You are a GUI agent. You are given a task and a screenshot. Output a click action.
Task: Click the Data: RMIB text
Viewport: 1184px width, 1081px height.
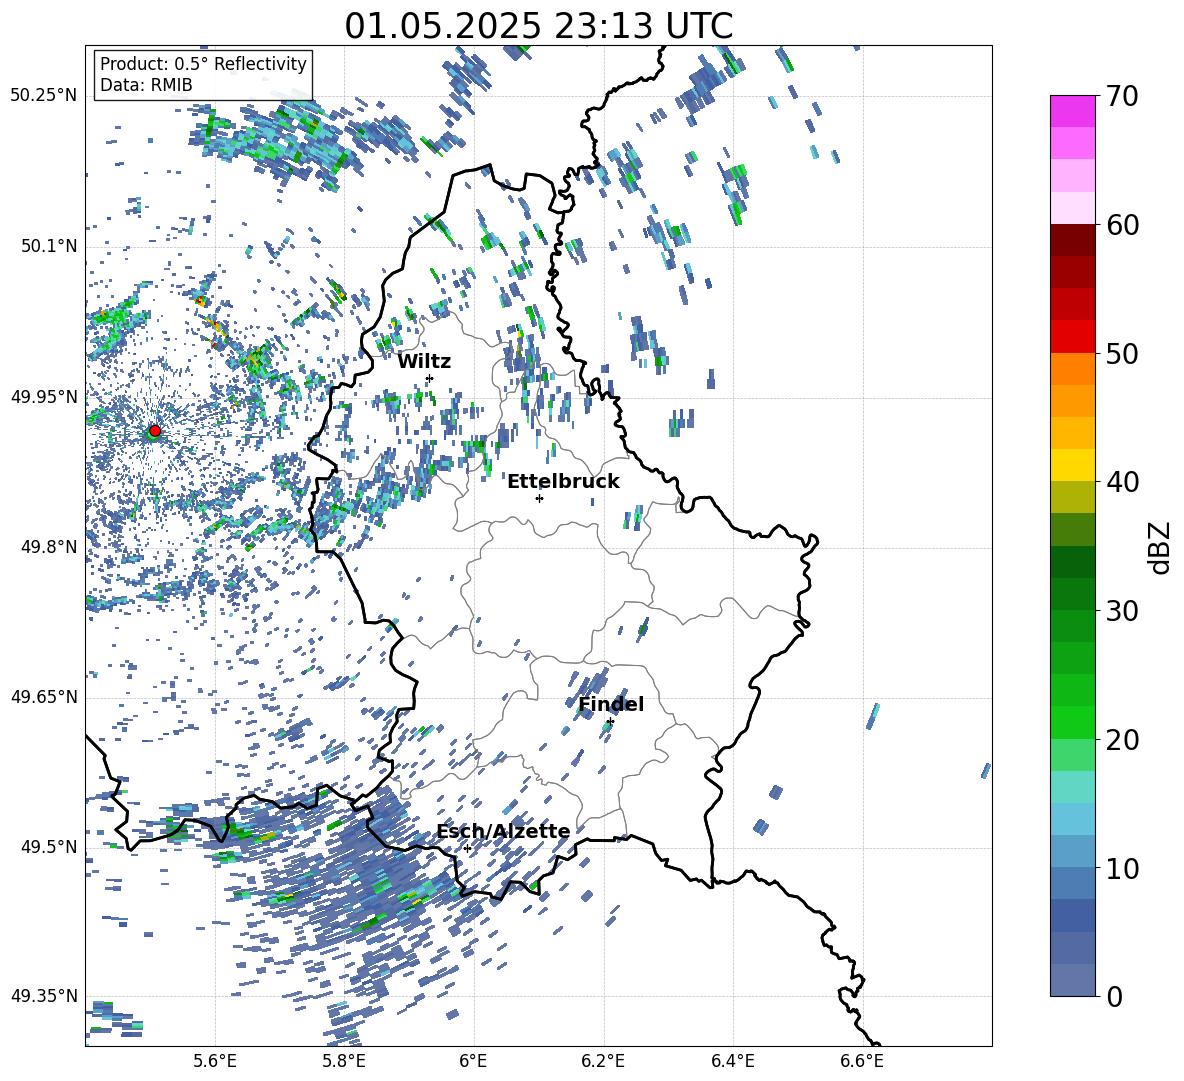pyautogui.click(x=146, y=85)
